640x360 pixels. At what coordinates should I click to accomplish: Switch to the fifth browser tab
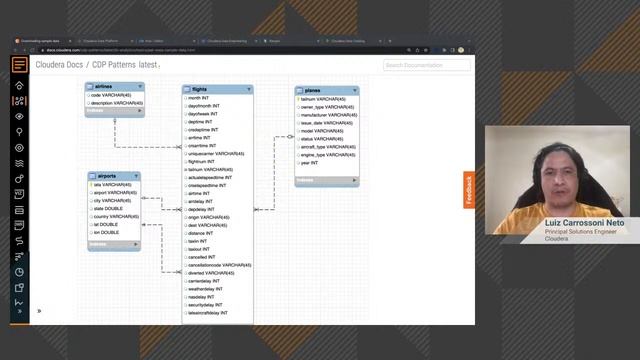[290, 41]
